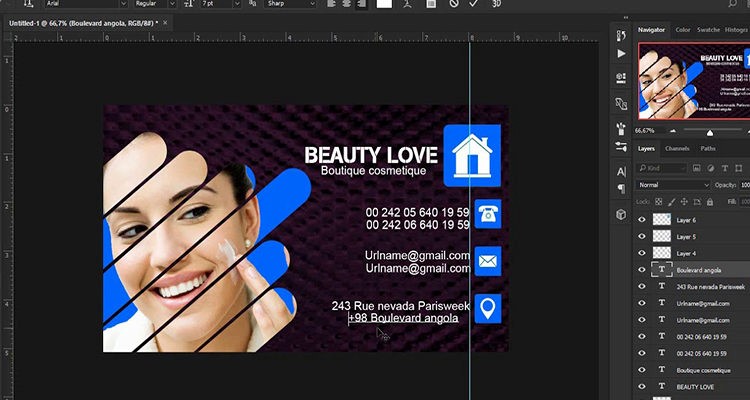750x400 pixels.
Task: Open the Clone Source panel icon
Action: (x=621, y=103)
